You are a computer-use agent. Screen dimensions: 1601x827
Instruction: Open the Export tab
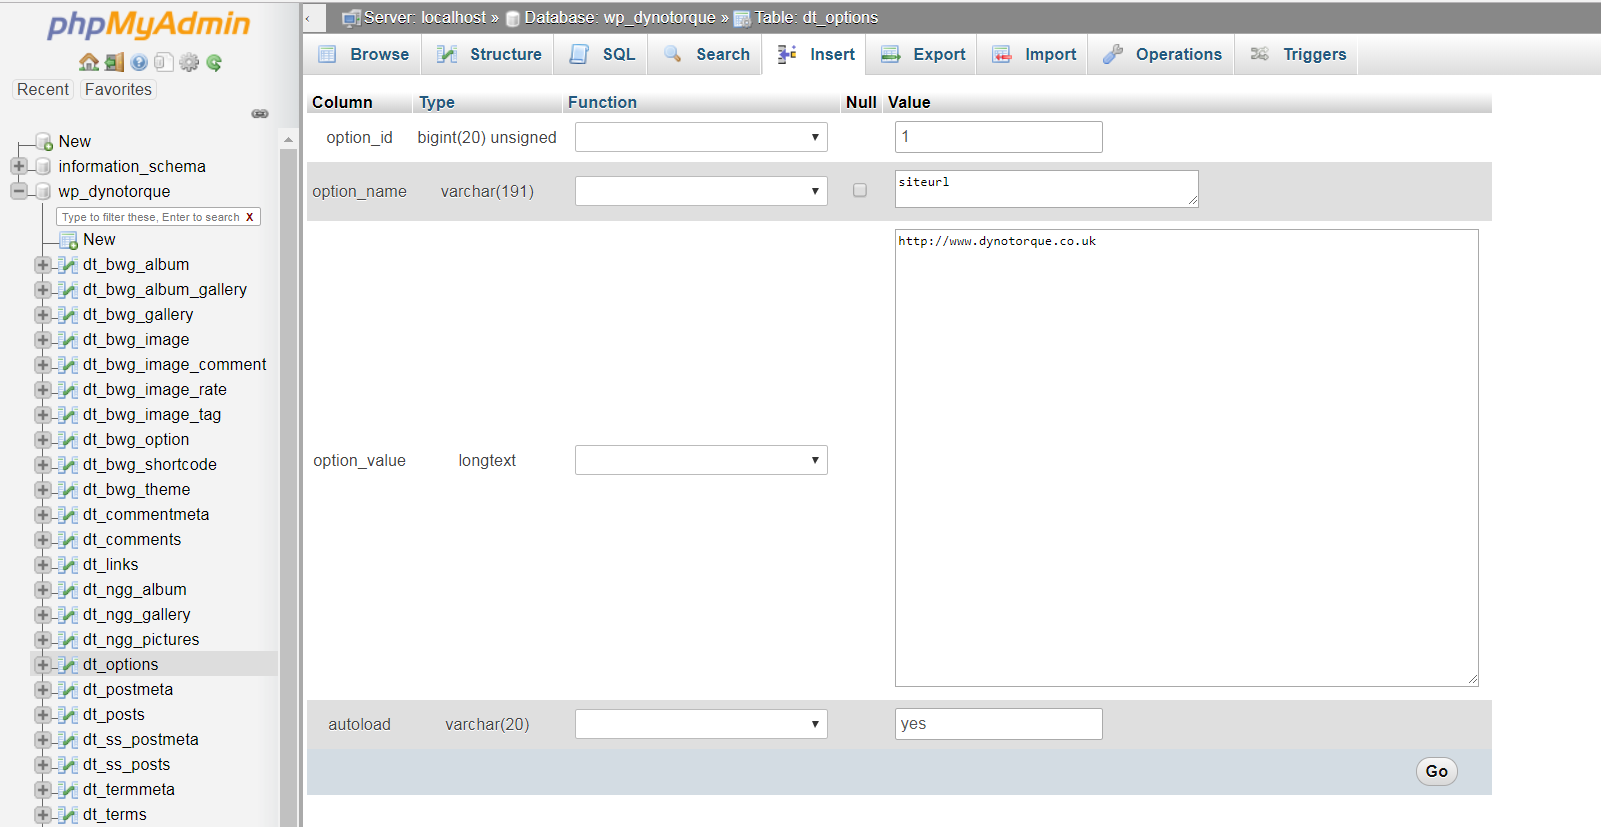pos(923,54)
